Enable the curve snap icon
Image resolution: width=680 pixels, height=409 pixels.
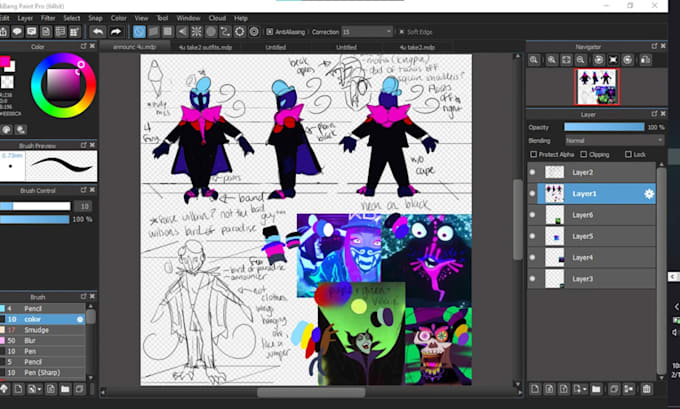pyautogui.click(x=225, y=32)
